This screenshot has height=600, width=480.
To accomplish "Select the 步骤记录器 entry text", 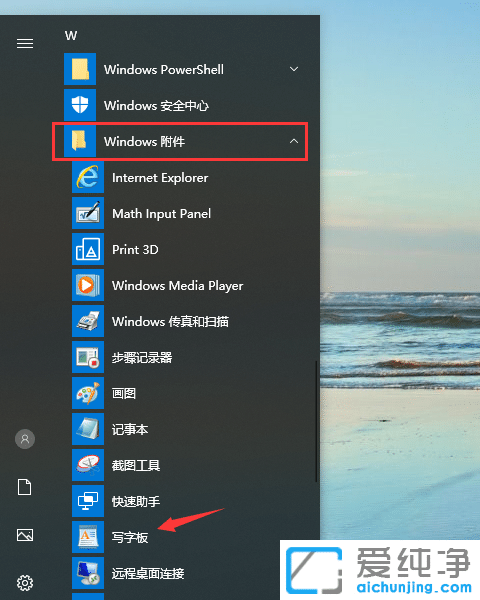I will (x=142, y=357).
